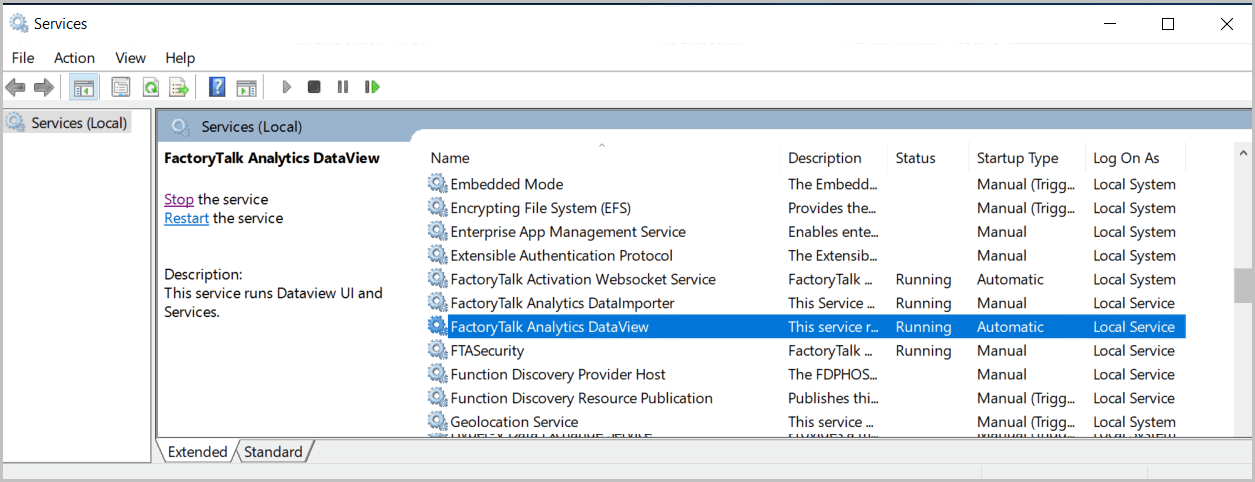Click gear icon beside Embedded Mode

coord(437,184)
